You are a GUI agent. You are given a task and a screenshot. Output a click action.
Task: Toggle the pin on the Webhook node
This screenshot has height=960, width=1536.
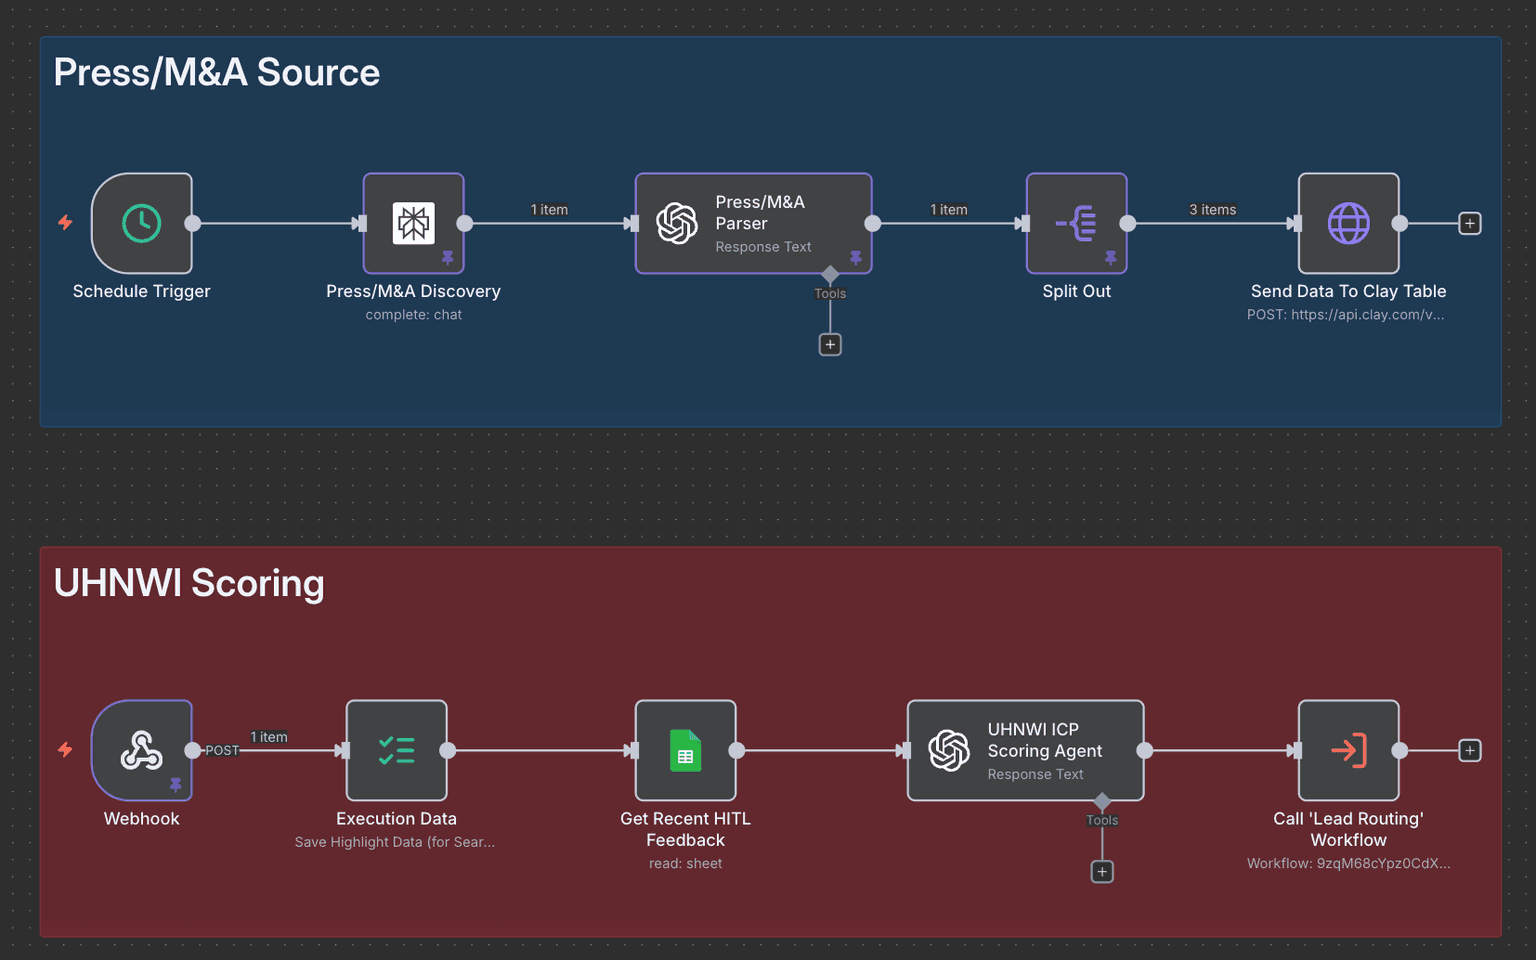(x=178, y=786)
